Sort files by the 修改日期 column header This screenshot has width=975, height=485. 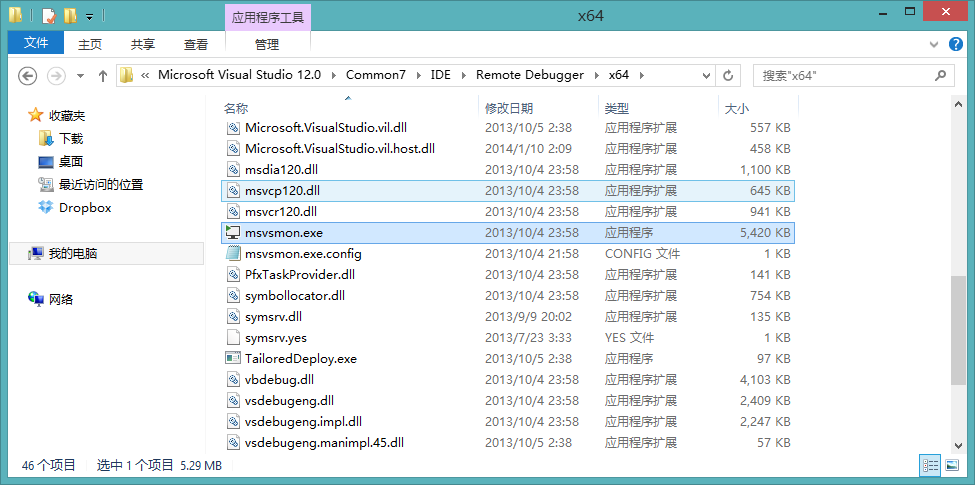pos(509,108)
